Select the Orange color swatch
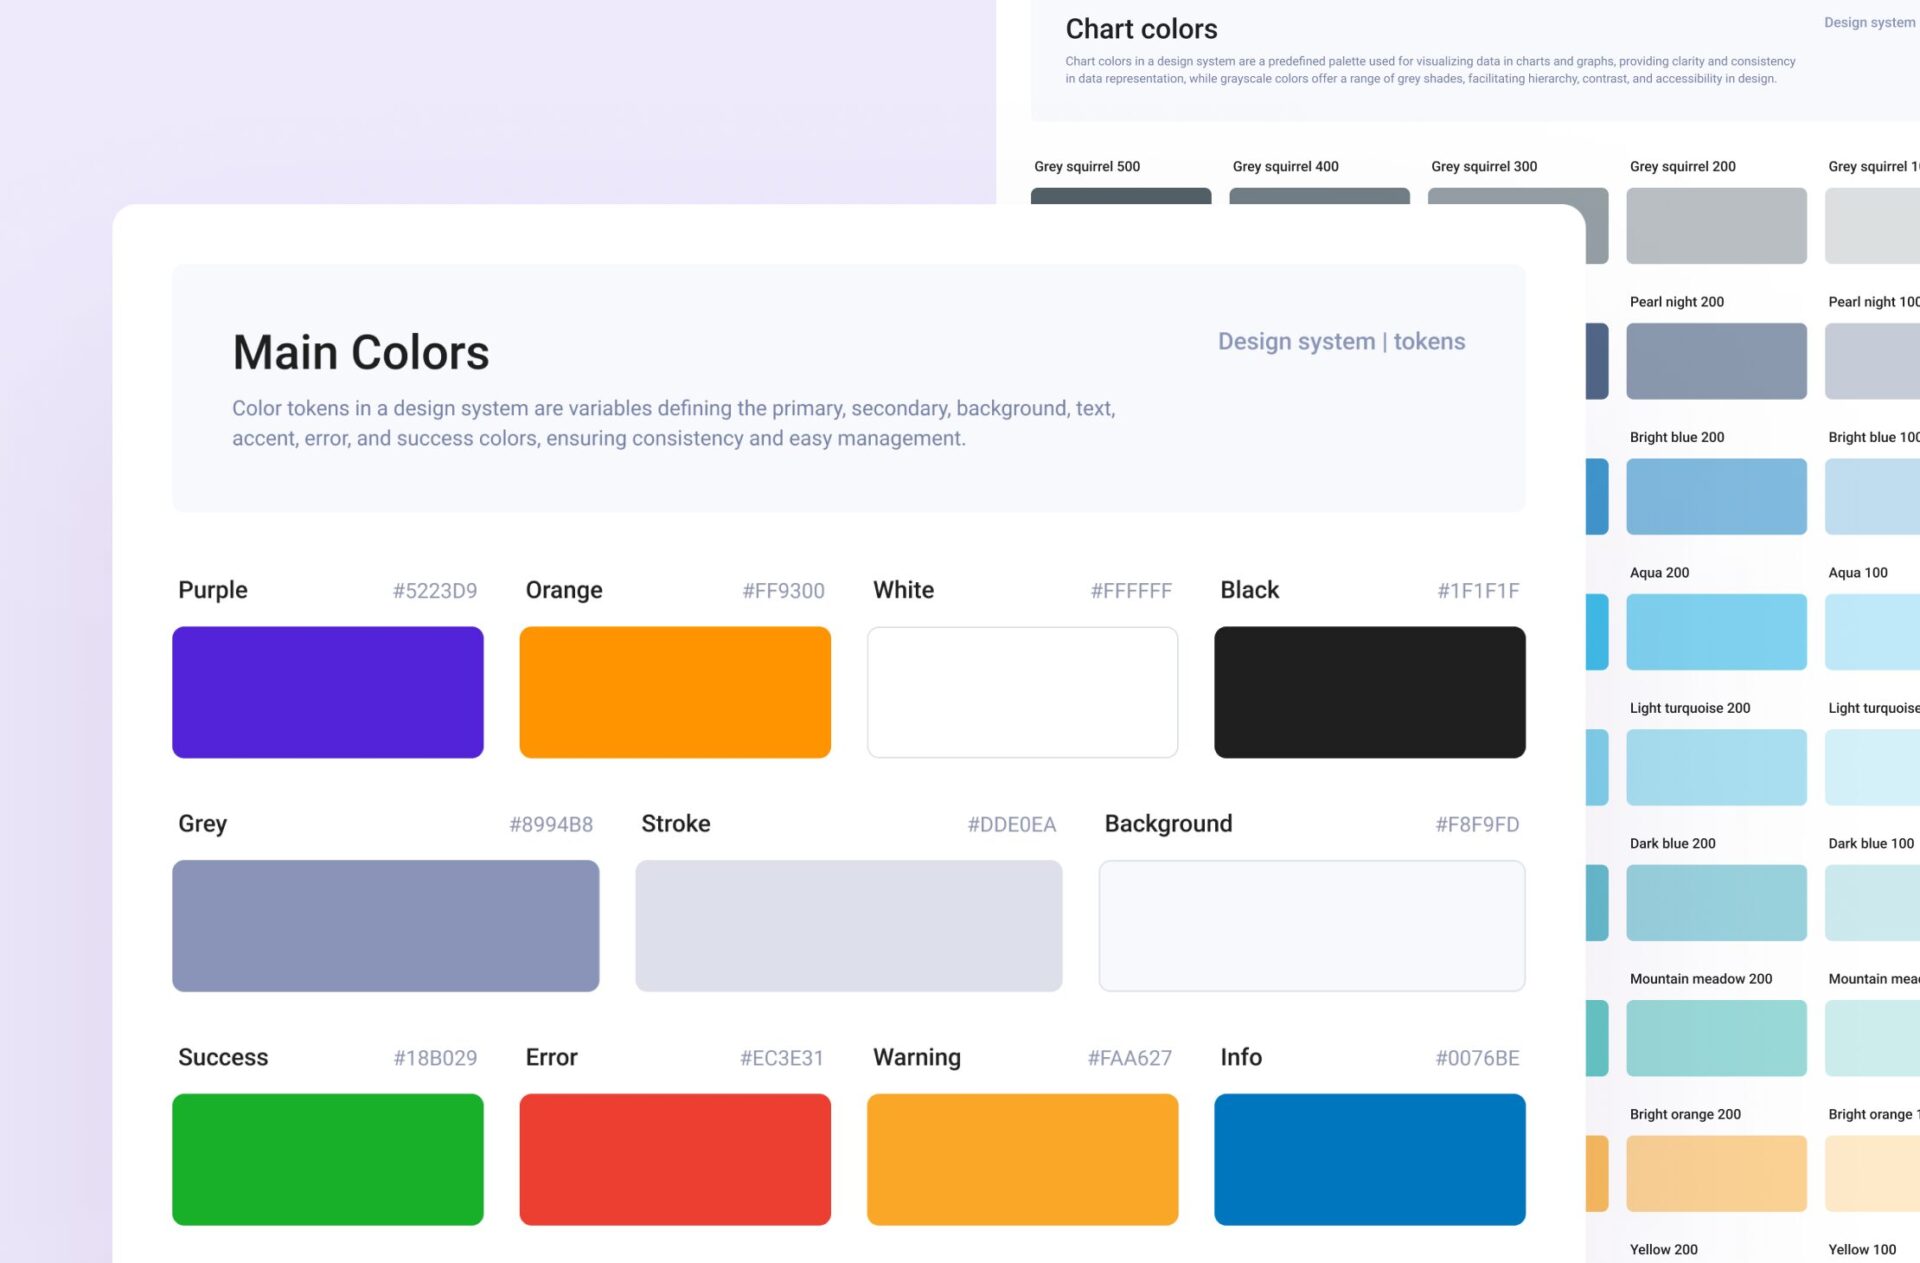Screen dimensions: 1920x1263 click(674, 692)
